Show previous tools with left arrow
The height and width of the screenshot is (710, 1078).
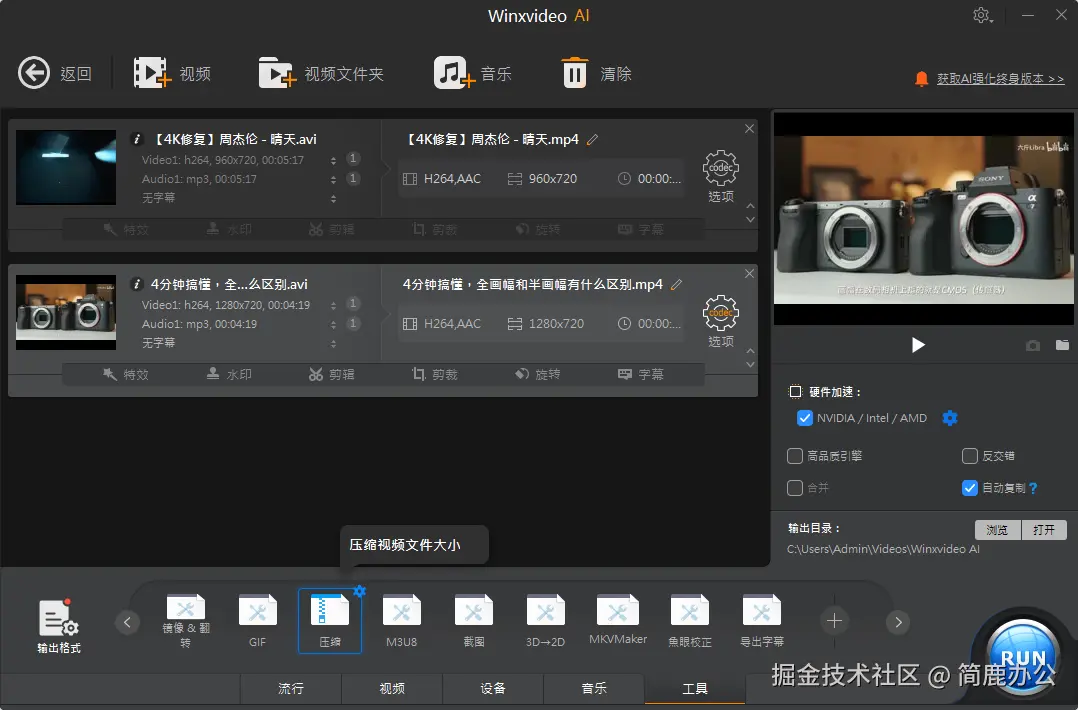click(127, 622)
